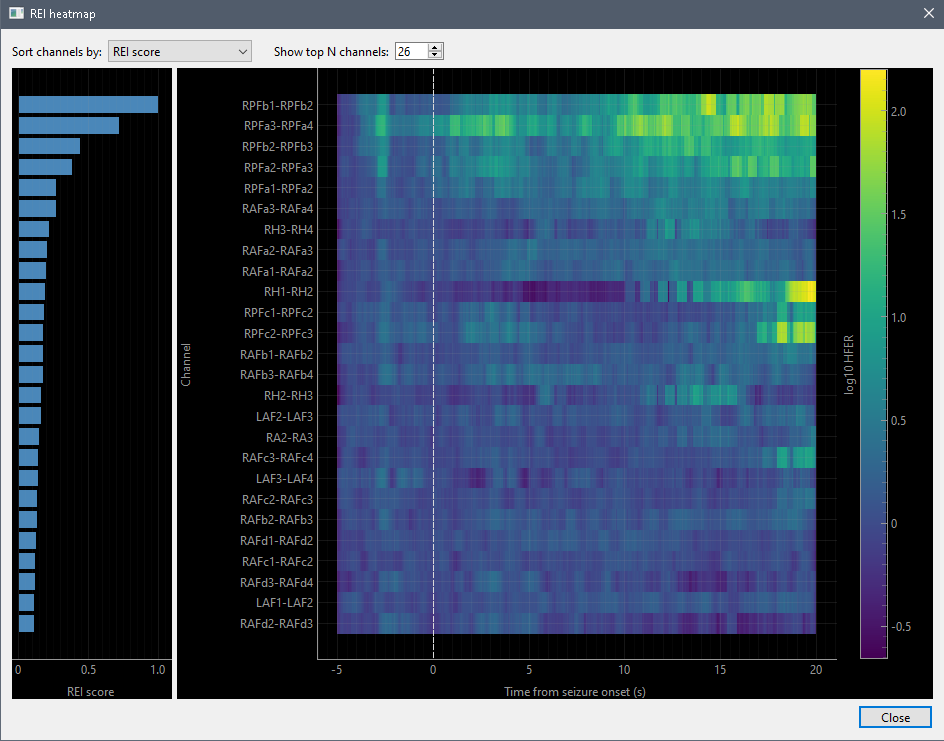Viewport: 944px width, 741px height.
Task: Click the bright yellow end of RH1-RH2 heatmap row
Action: coord(802,291)
